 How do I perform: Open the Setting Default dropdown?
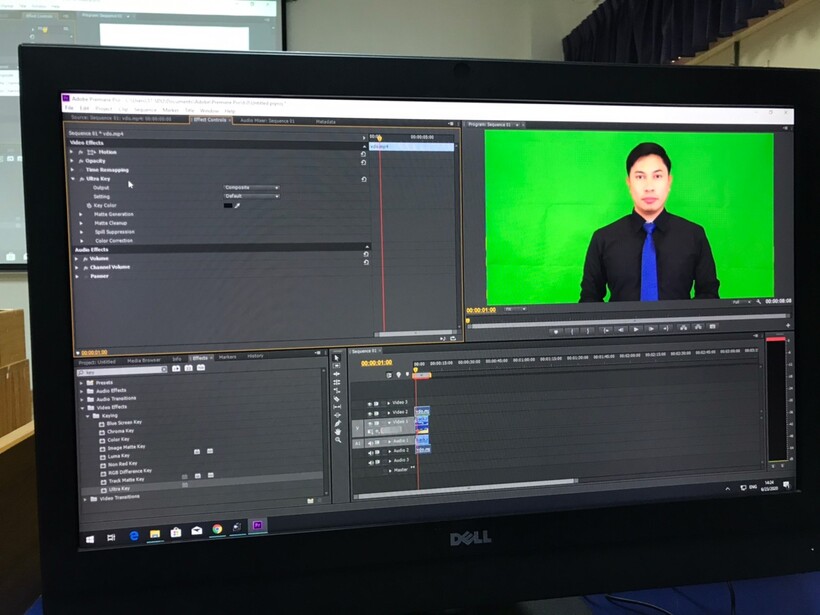(x=252, y=196)
